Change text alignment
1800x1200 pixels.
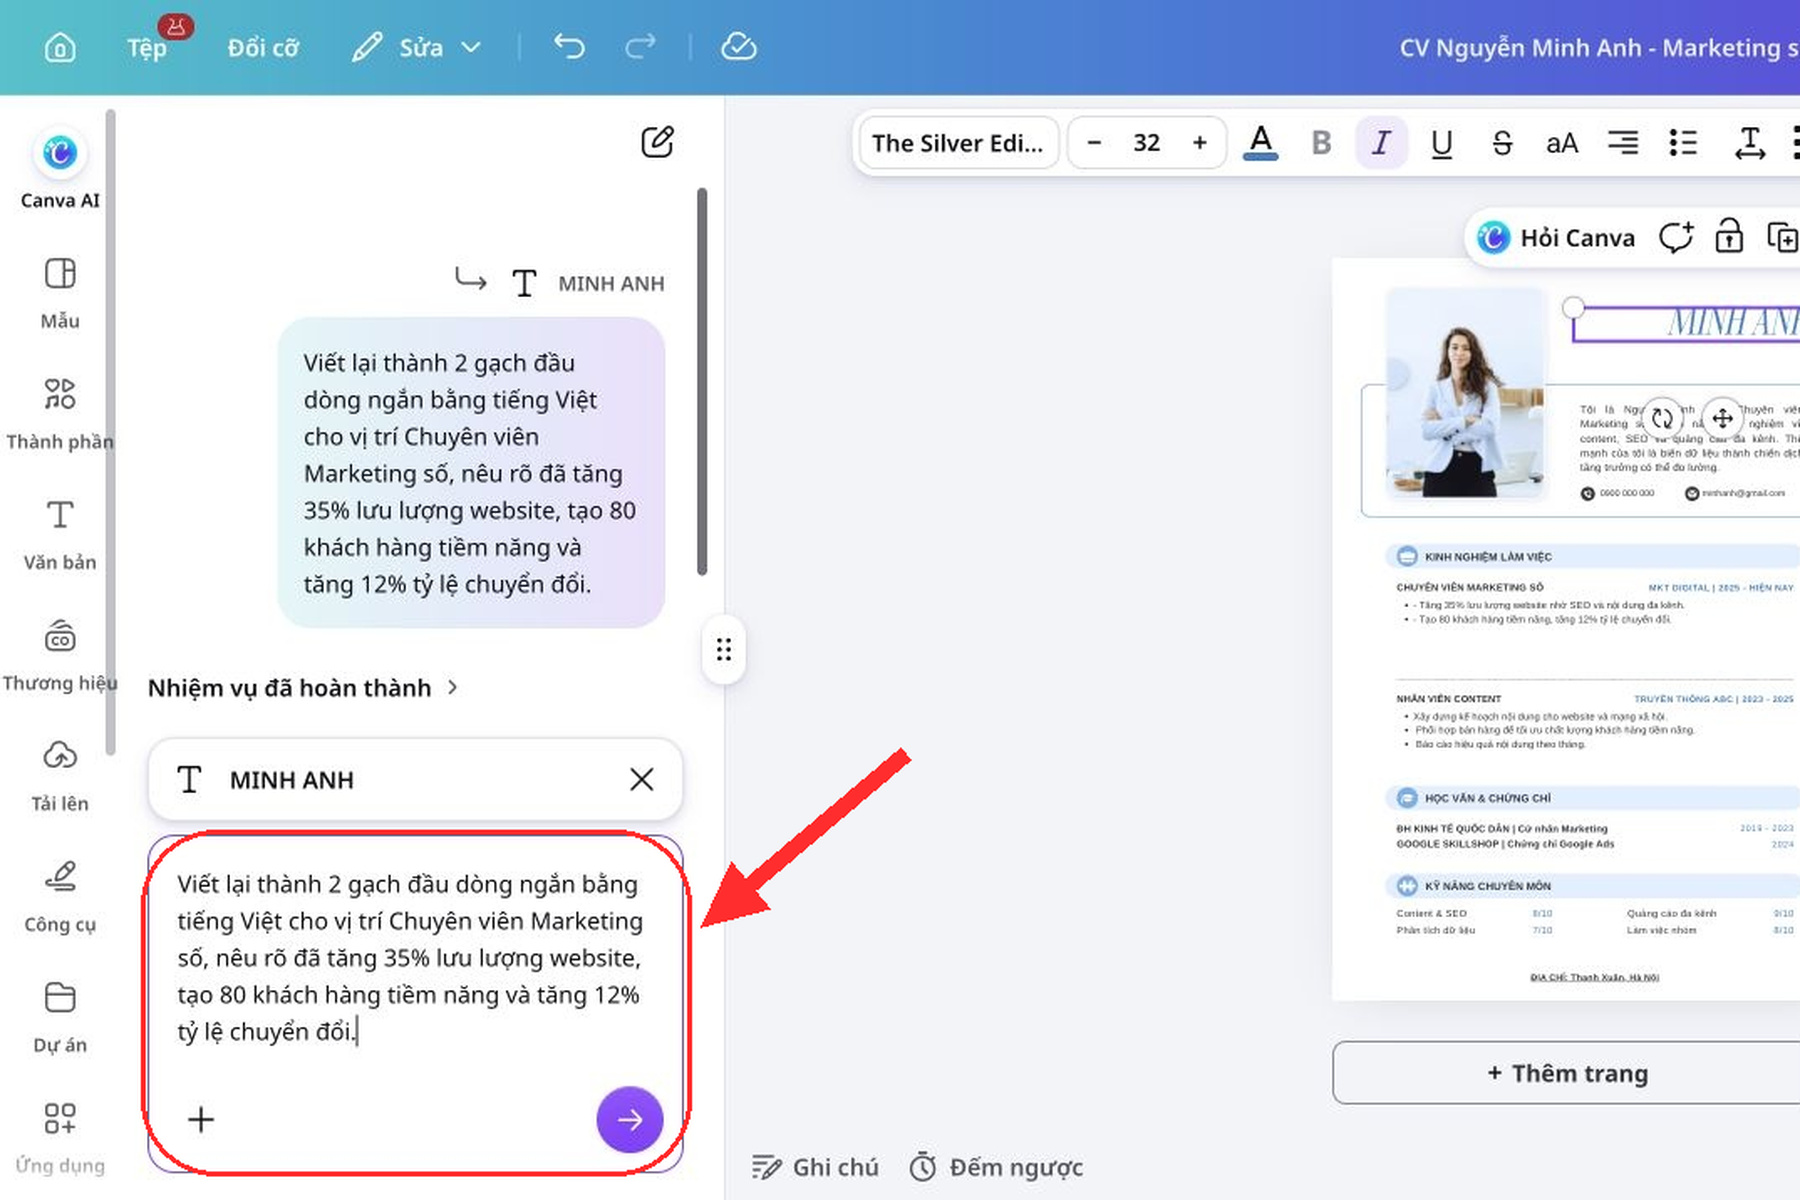1623,143
